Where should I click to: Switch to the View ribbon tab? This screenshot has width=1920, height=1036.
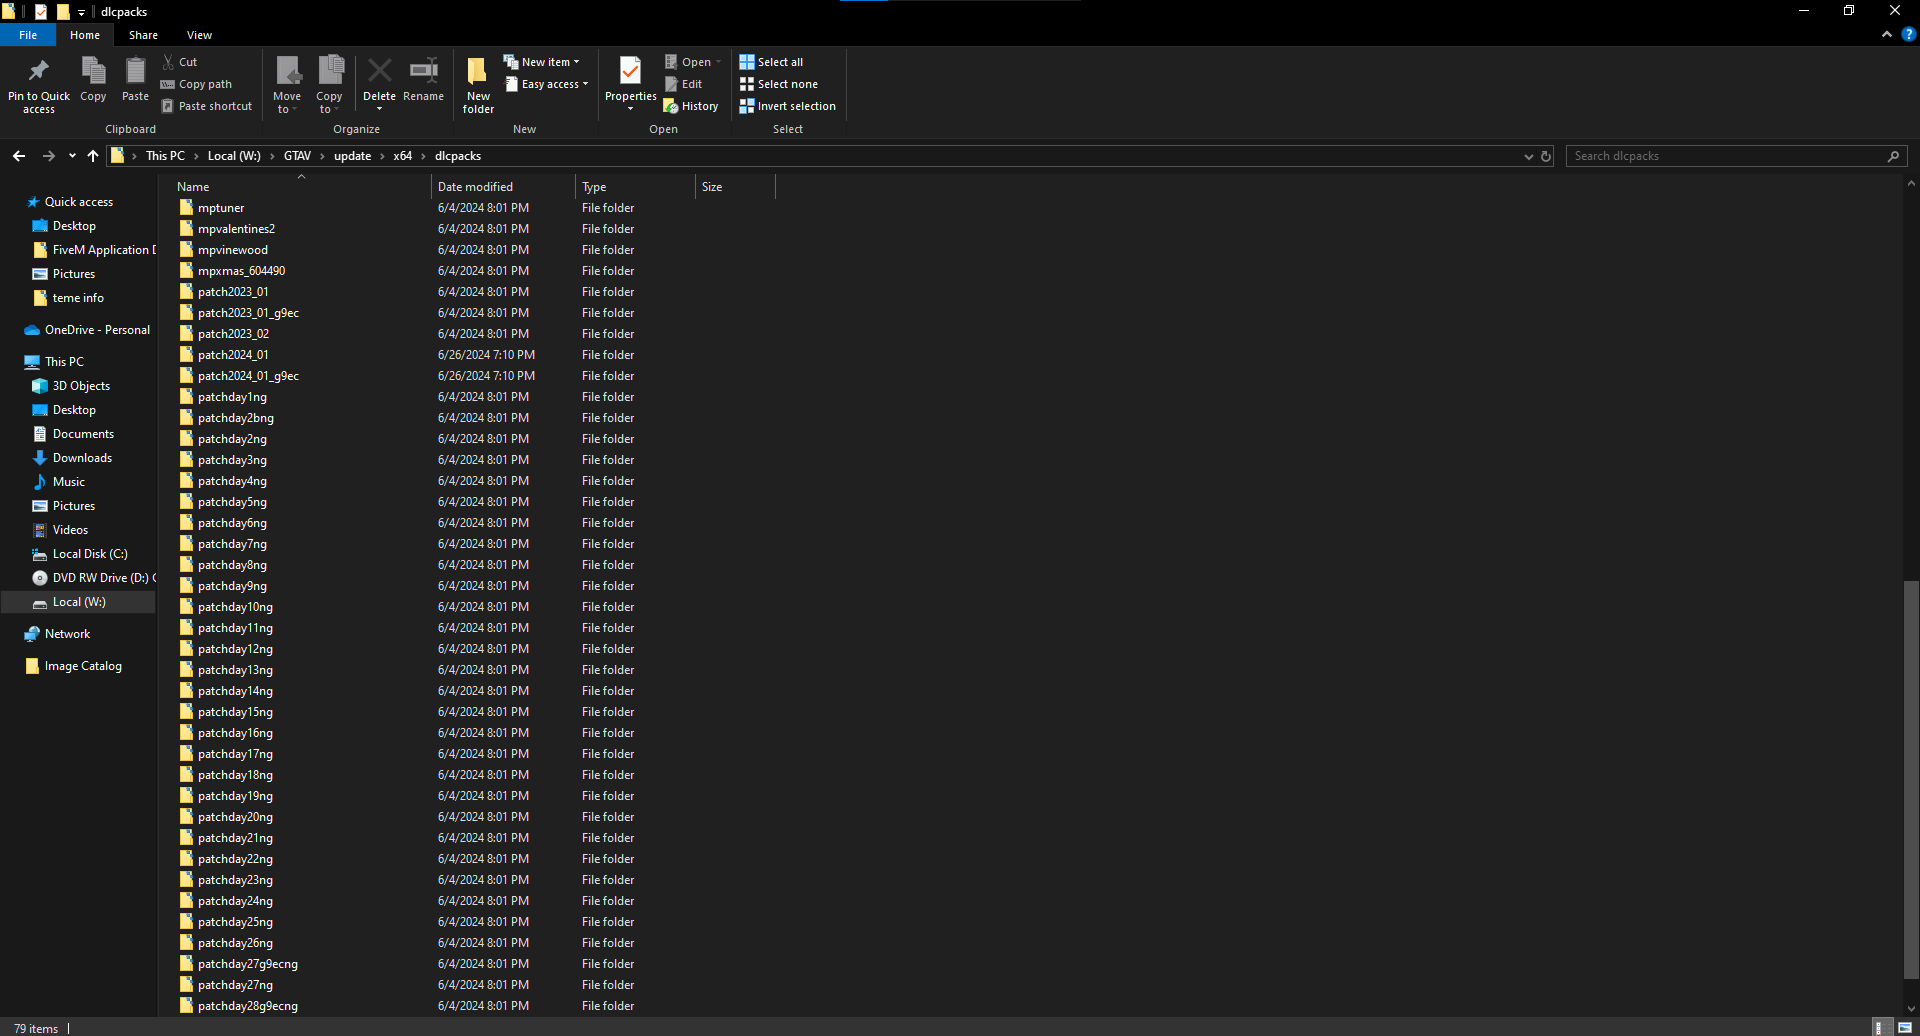pos(199,35)
